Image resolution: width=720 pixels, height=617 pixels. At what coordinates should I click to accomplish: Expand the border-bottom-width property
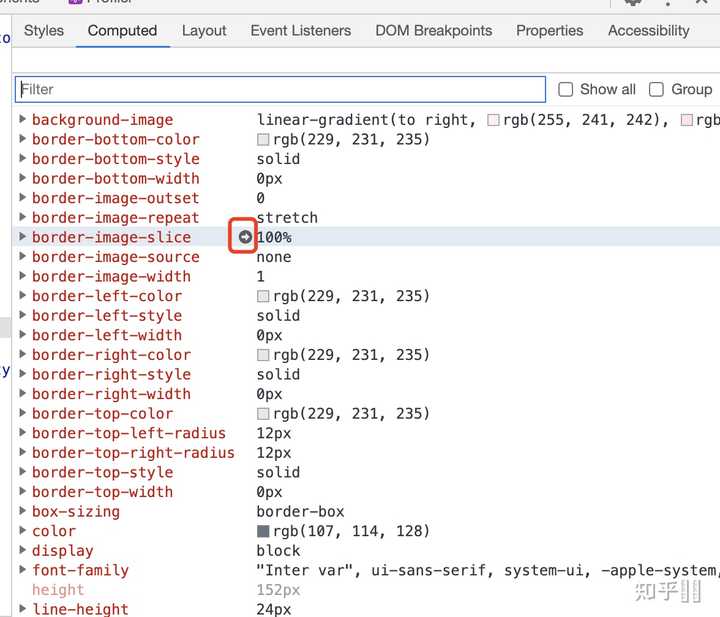coord(22,178)
